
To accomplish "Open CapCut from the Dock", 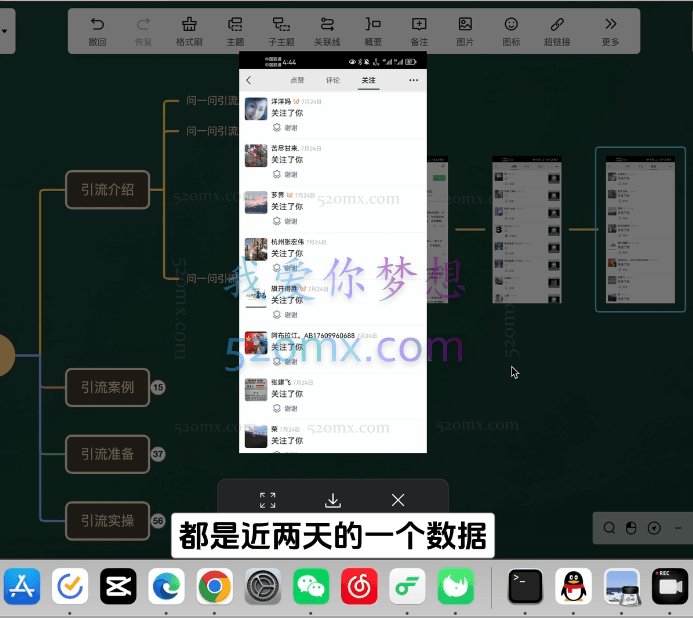I will coord(118,586).
